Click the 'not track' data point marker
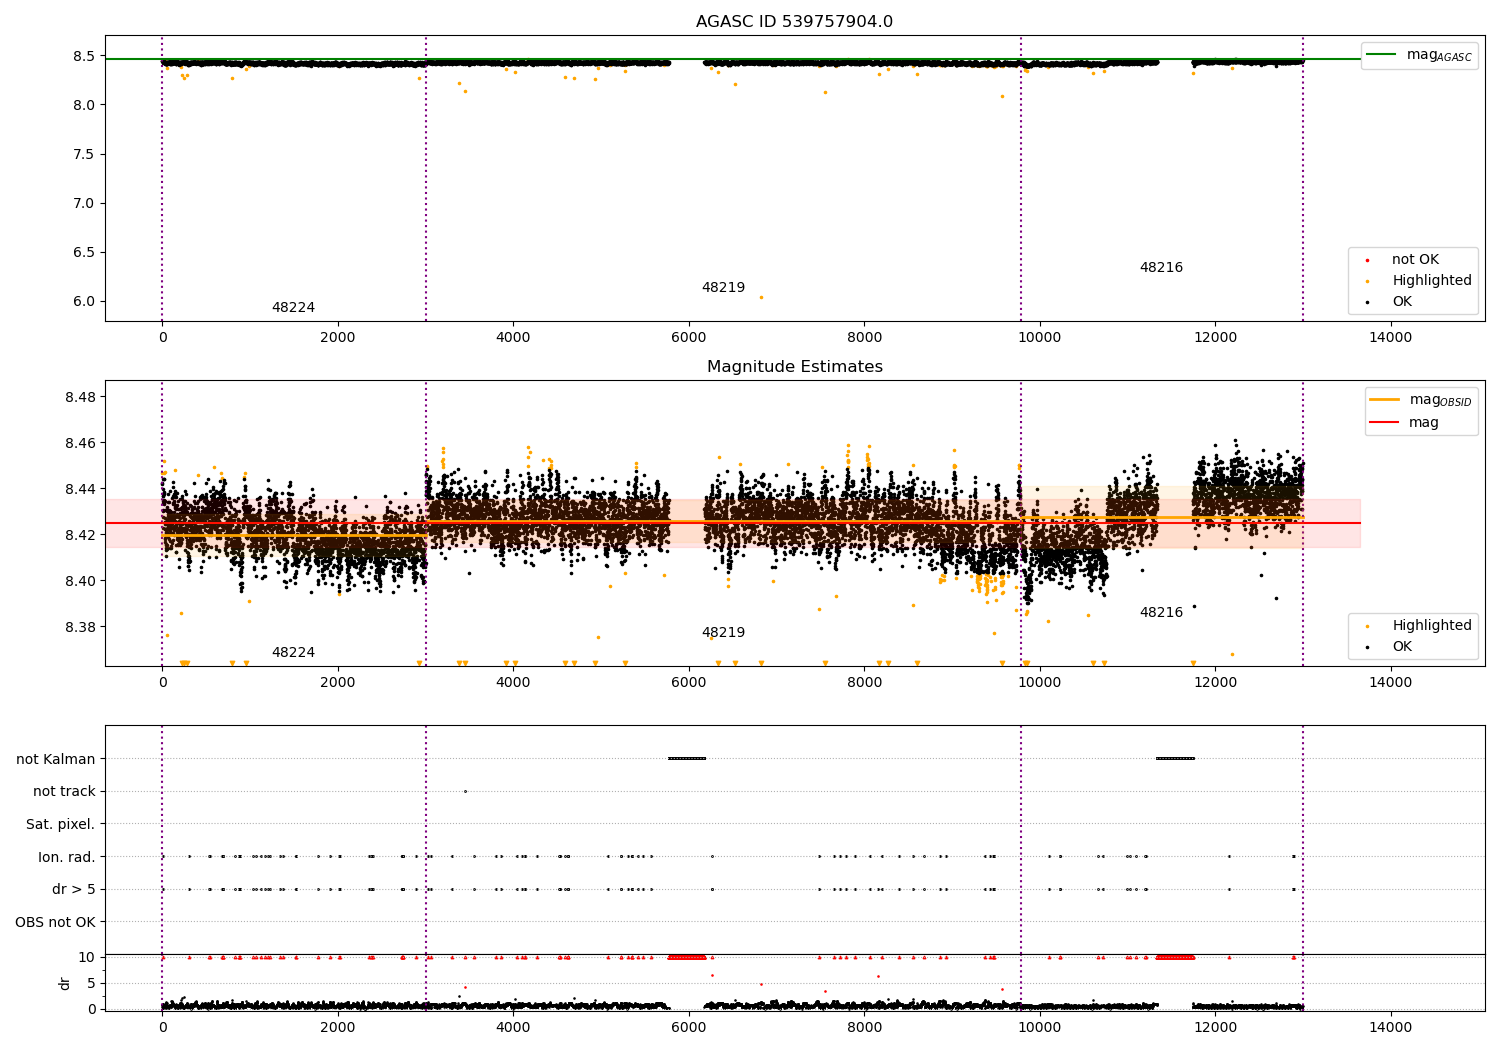The image size is (1500, 1050). click(x=465, y=791)
